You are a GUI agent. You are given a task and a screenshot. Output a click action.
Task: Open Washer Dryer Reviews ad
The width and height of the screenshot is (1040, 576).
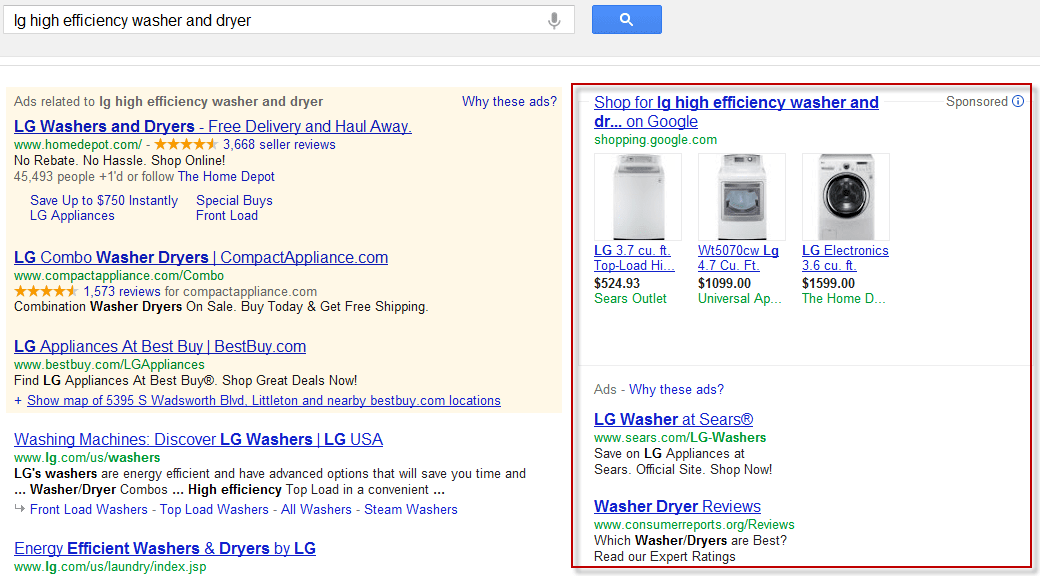[x=677, y=506]
